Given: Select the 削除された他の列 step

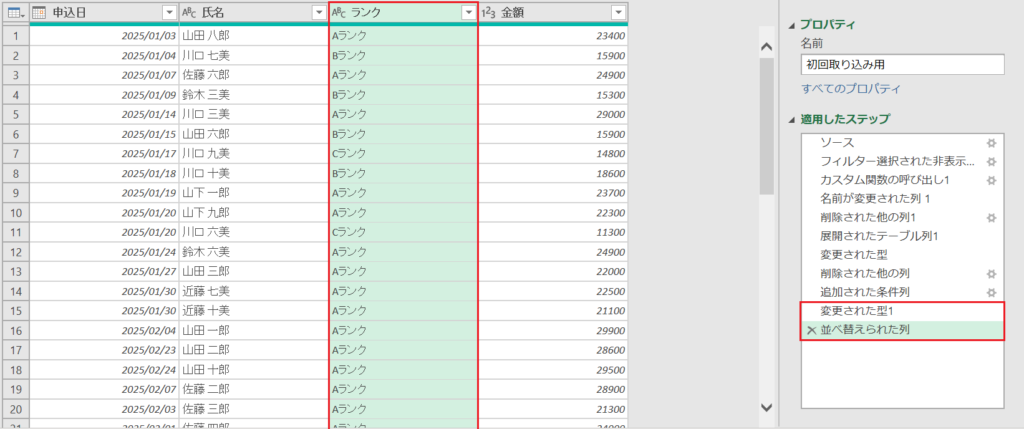Looking at the screenshot, I should [x=902, y=274].
